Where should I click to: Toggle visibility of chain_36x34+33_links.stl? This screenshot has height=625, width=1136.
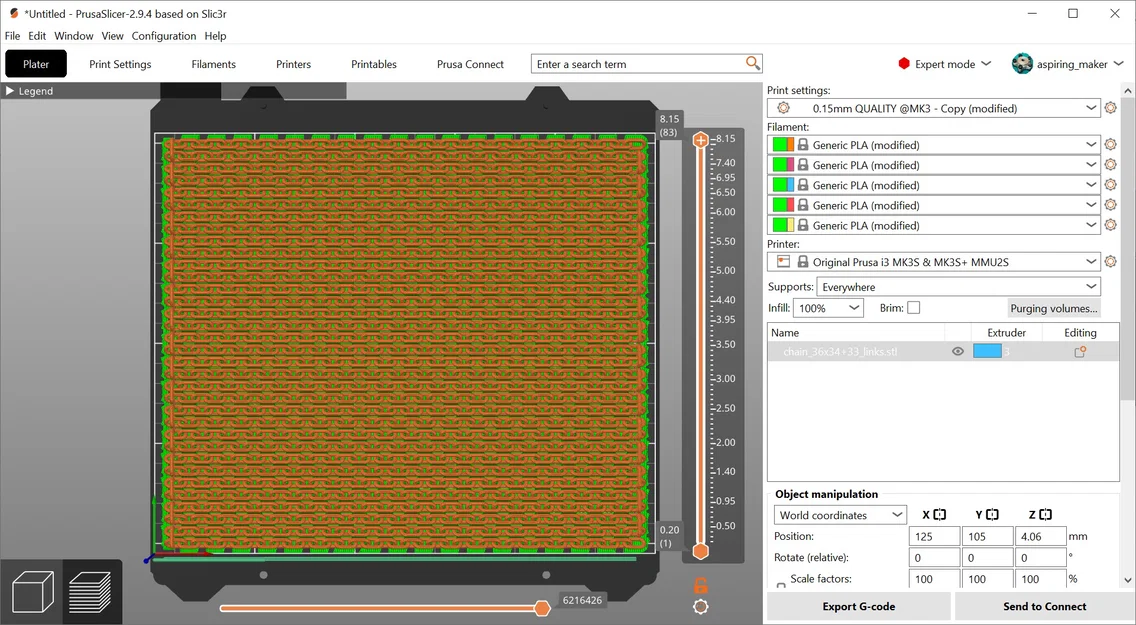958,352
